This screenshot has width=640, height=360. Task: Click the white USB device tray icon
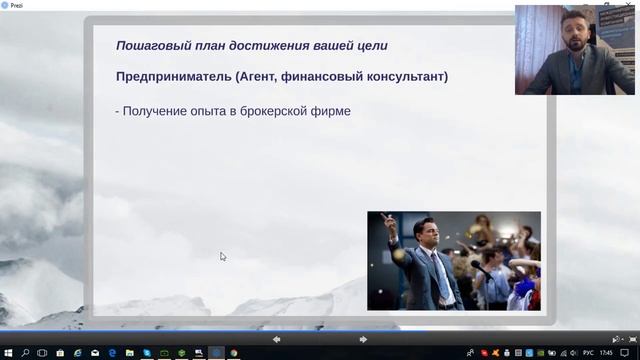[x=507, y=353]
